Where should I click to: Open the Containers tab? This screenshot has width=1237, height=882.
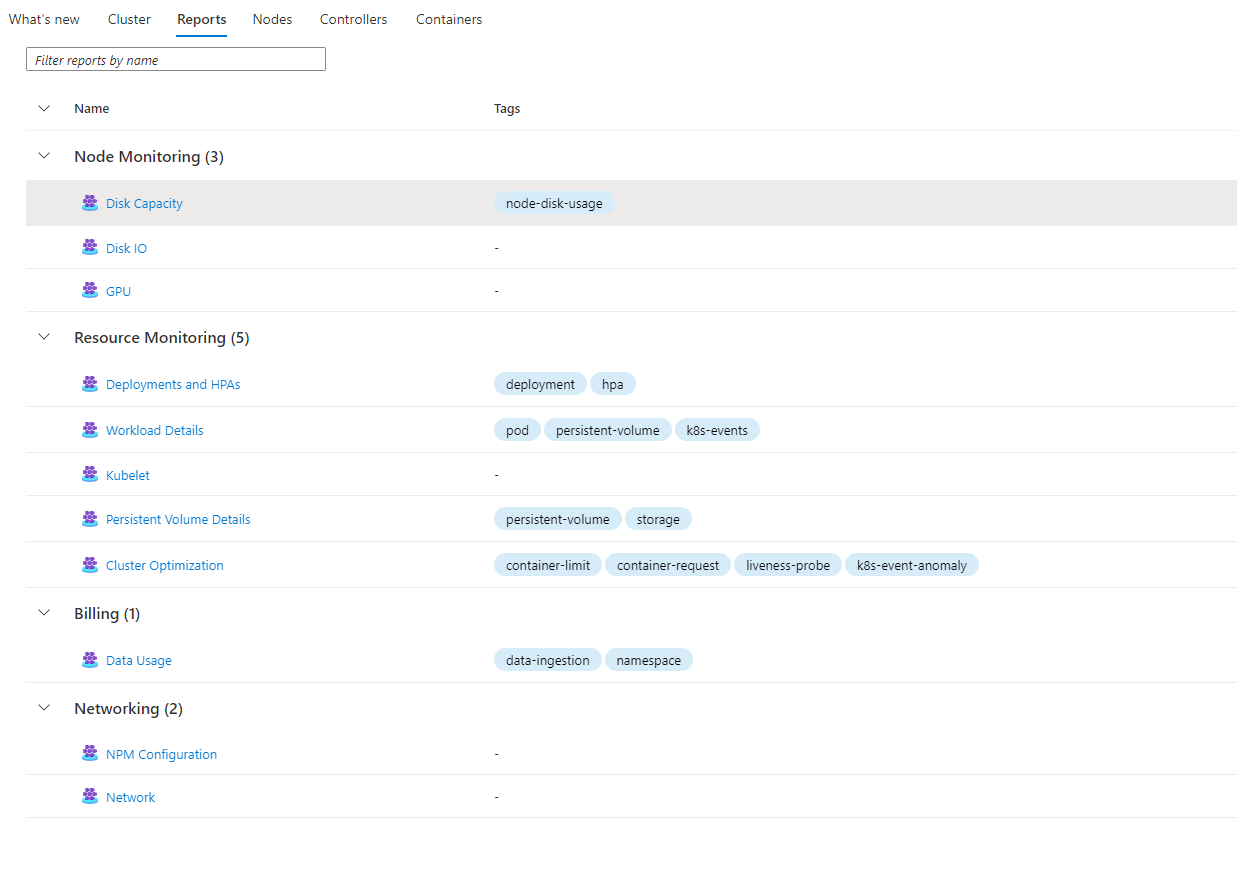[449, 19]
